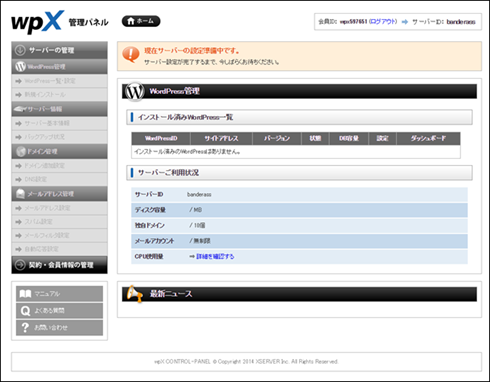Open 新規インストール in the sidebar
This screenshot has height=382, width=490.
pyautogui.click(x=59, y=95)
